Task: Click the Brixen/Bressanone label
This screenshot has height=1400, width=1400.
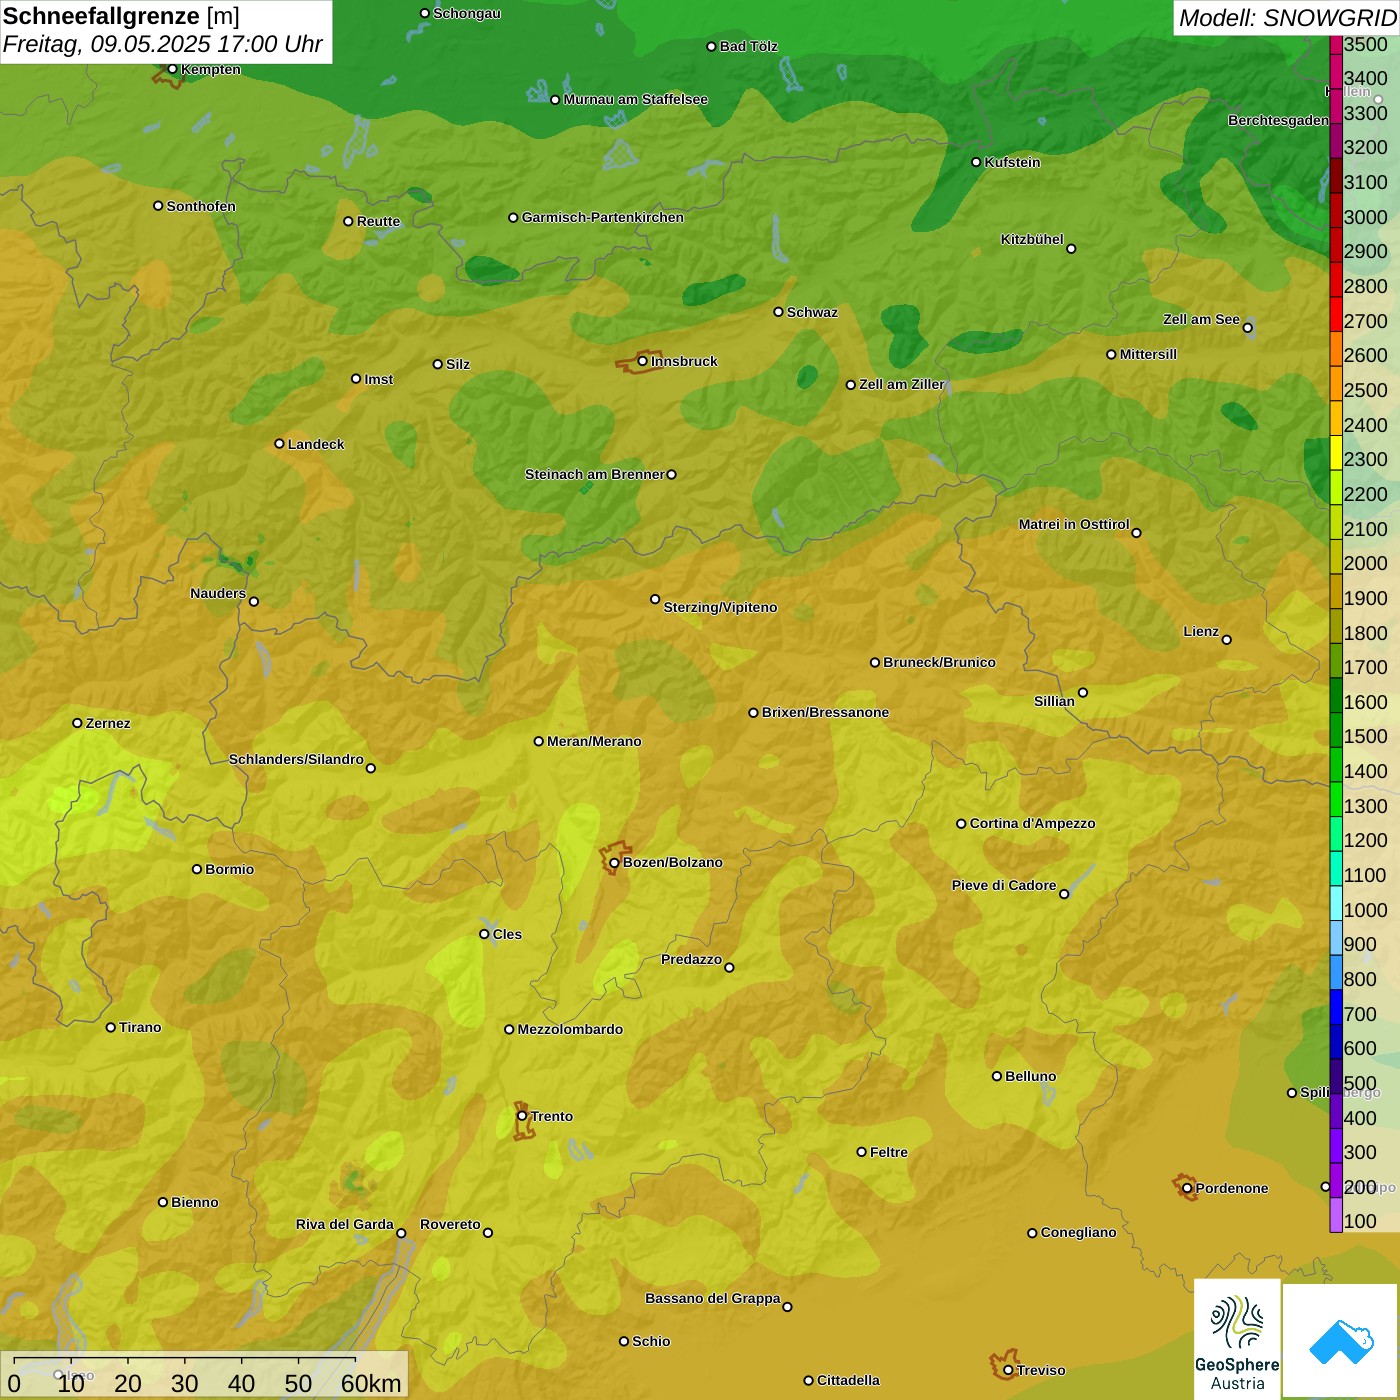Action: click(825, 712)
